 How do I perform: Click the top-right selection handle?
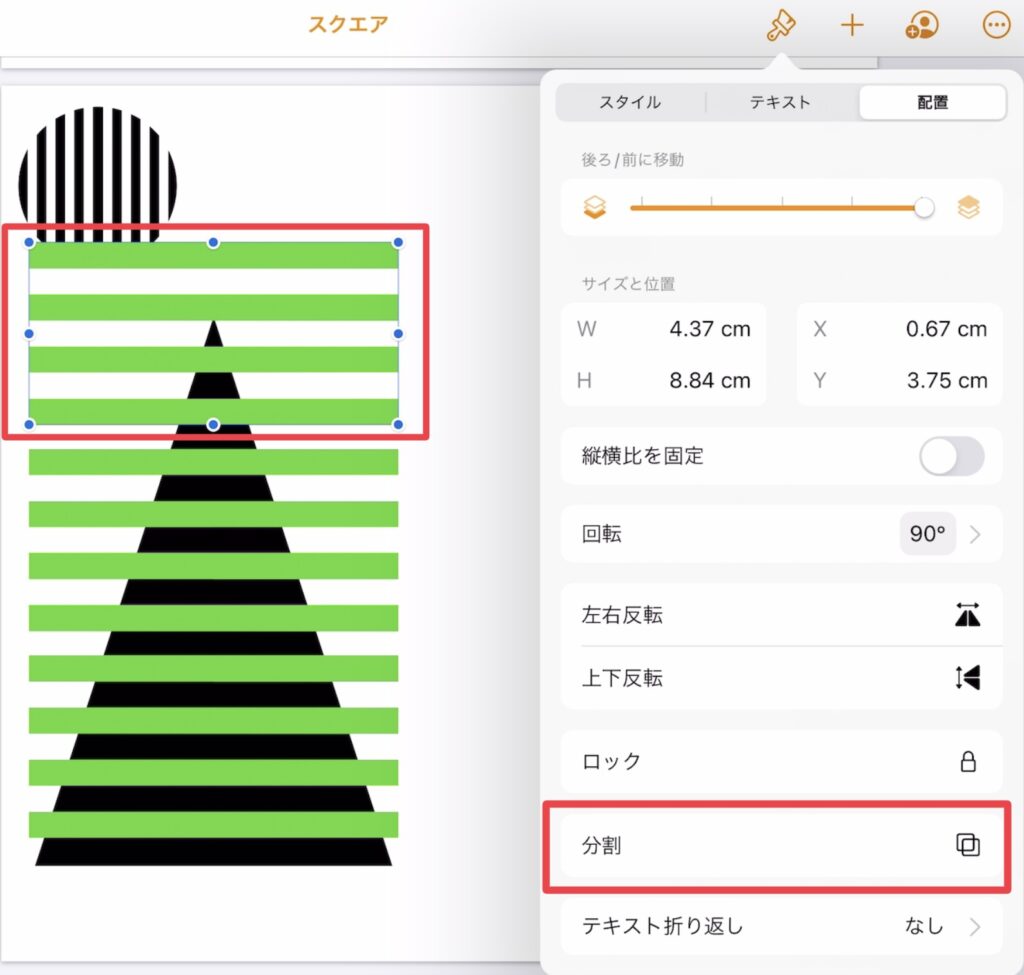[398, 243]
